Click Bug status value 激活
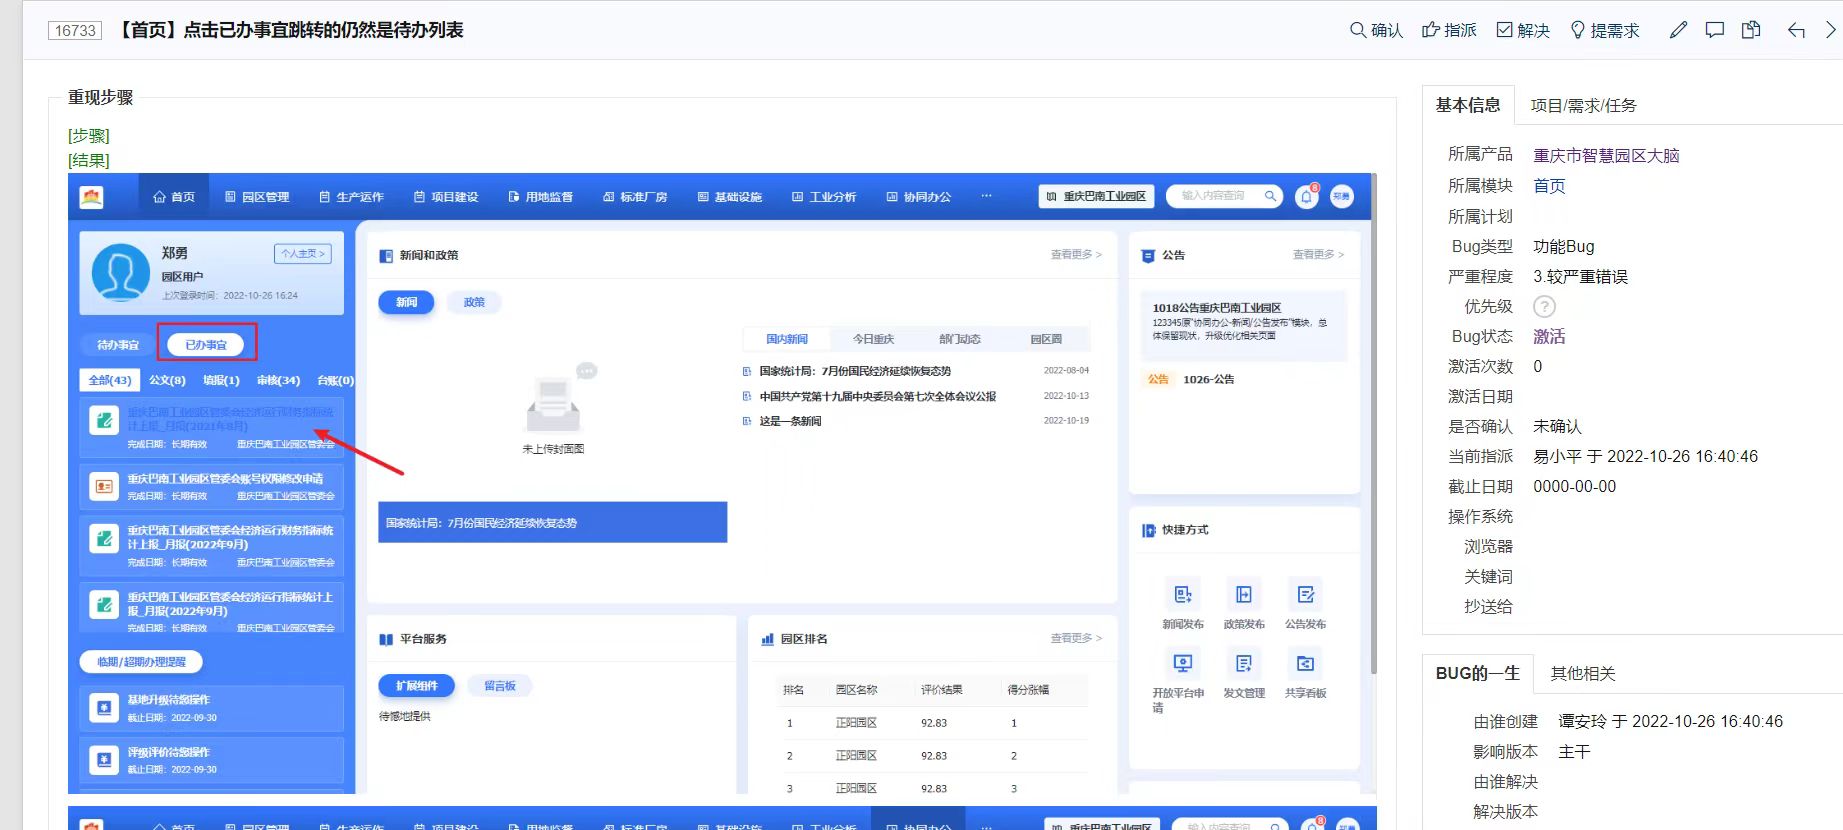This screenshot has width=1843, height=830. coord(1549,337)
